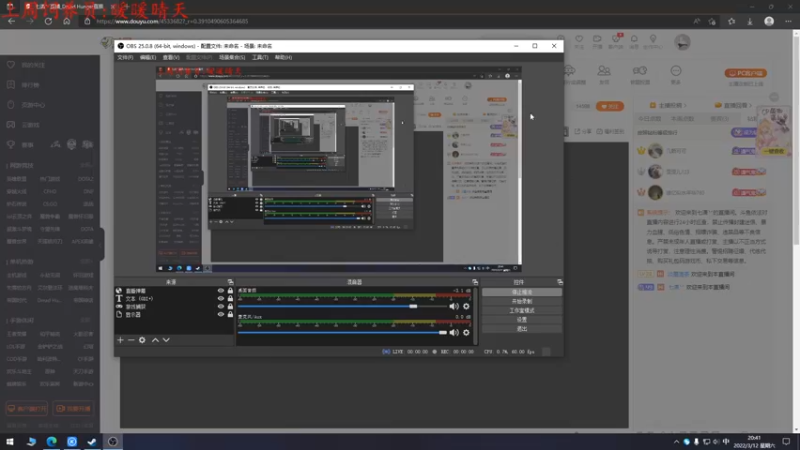Click the orange PC client button
Viewport: 800px width, 450px height.
(745, 73)
